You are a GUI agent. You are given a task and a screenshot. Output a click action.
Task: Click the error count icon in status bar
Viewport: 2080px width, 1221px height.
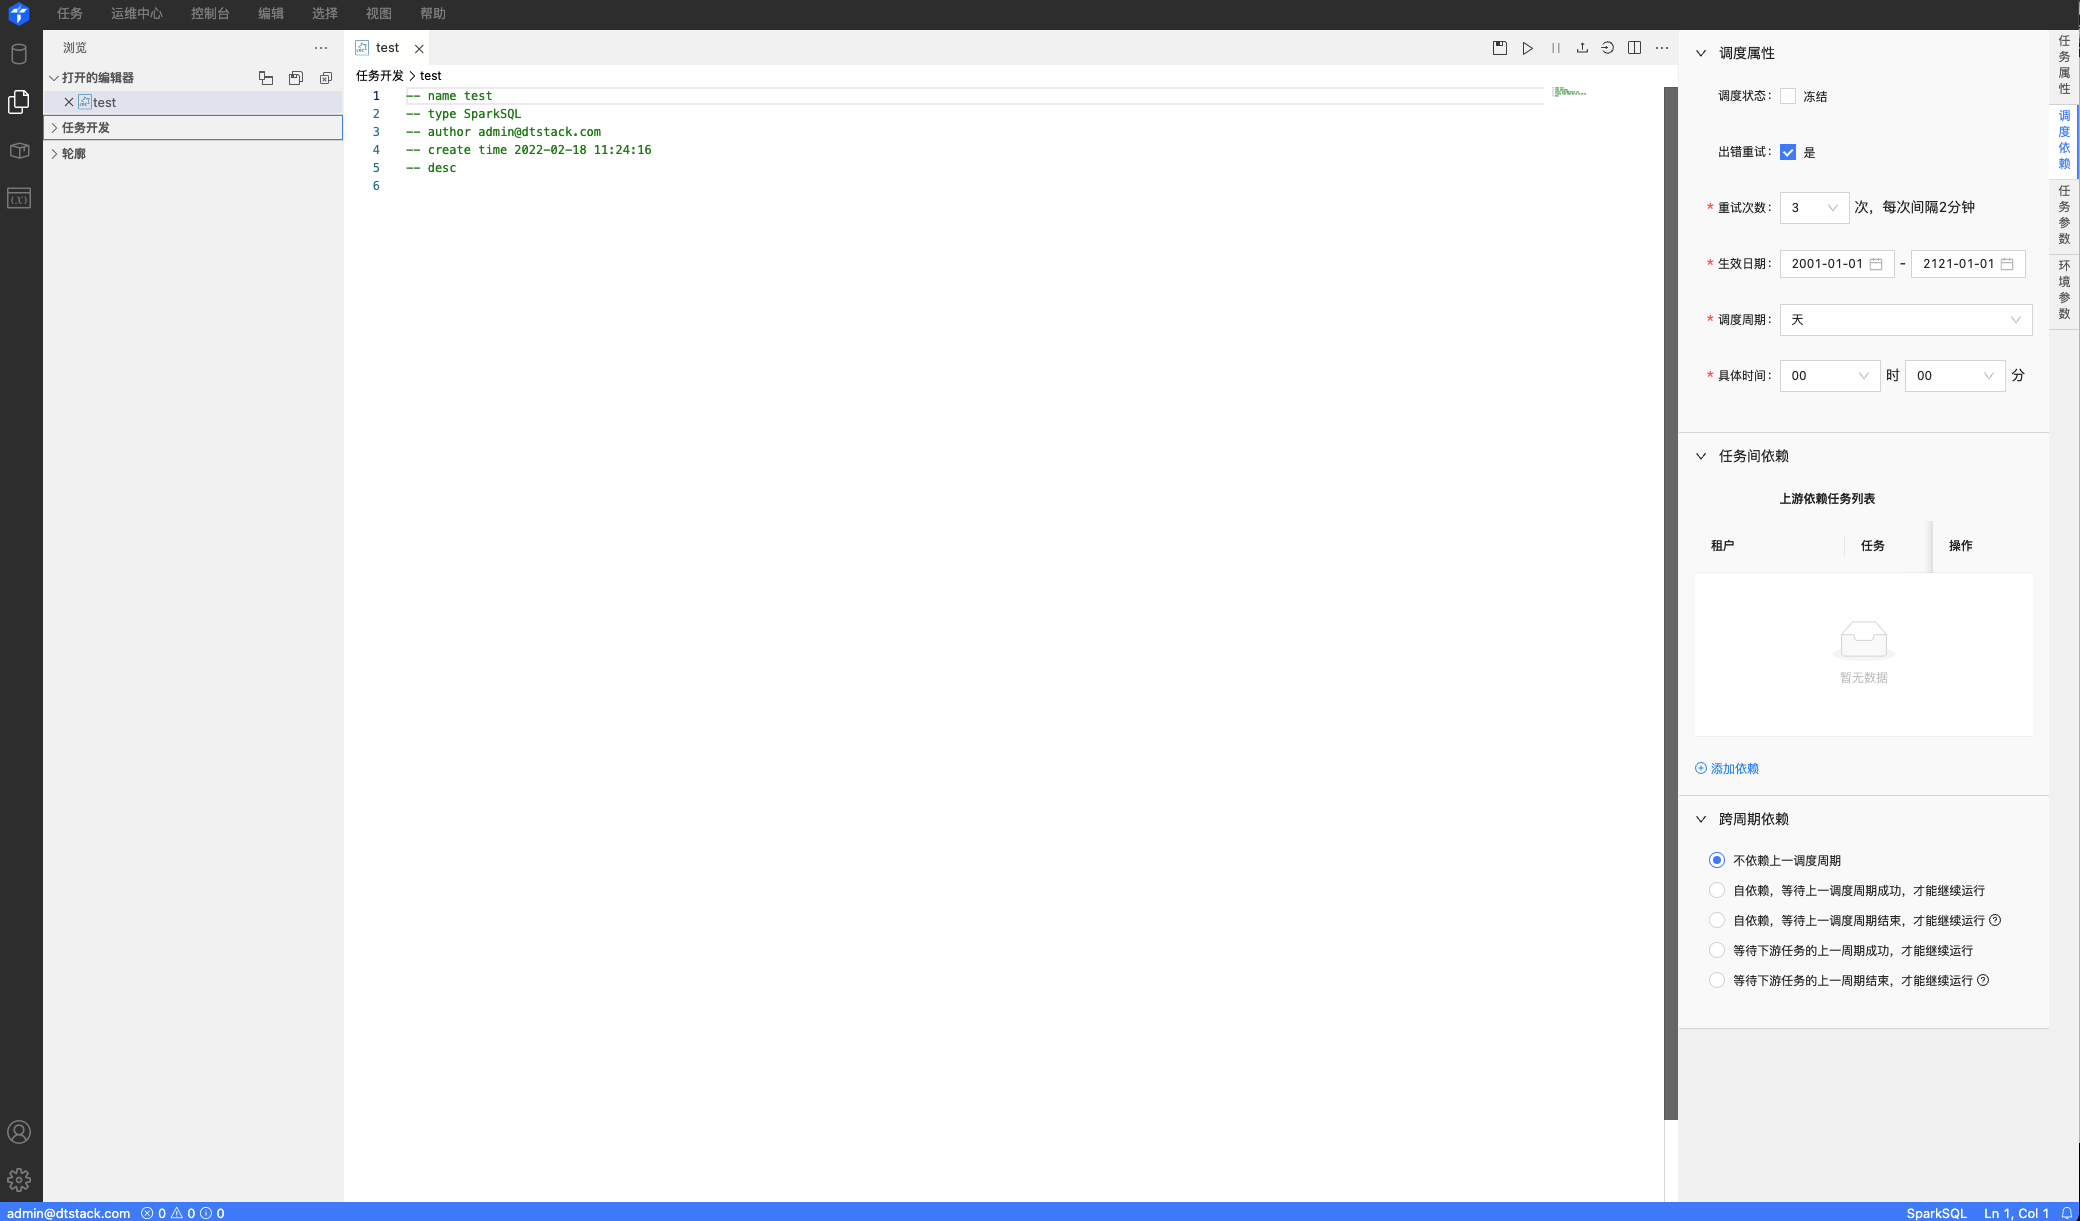(147, 1213)
